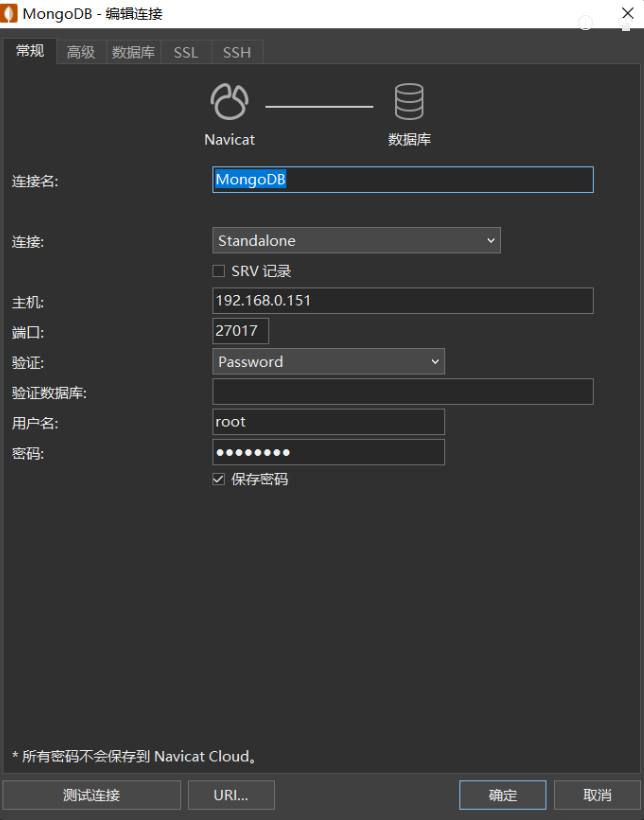Click the URI... button
The width and height of the screenshot is (644, 820).
pos(231,795)
